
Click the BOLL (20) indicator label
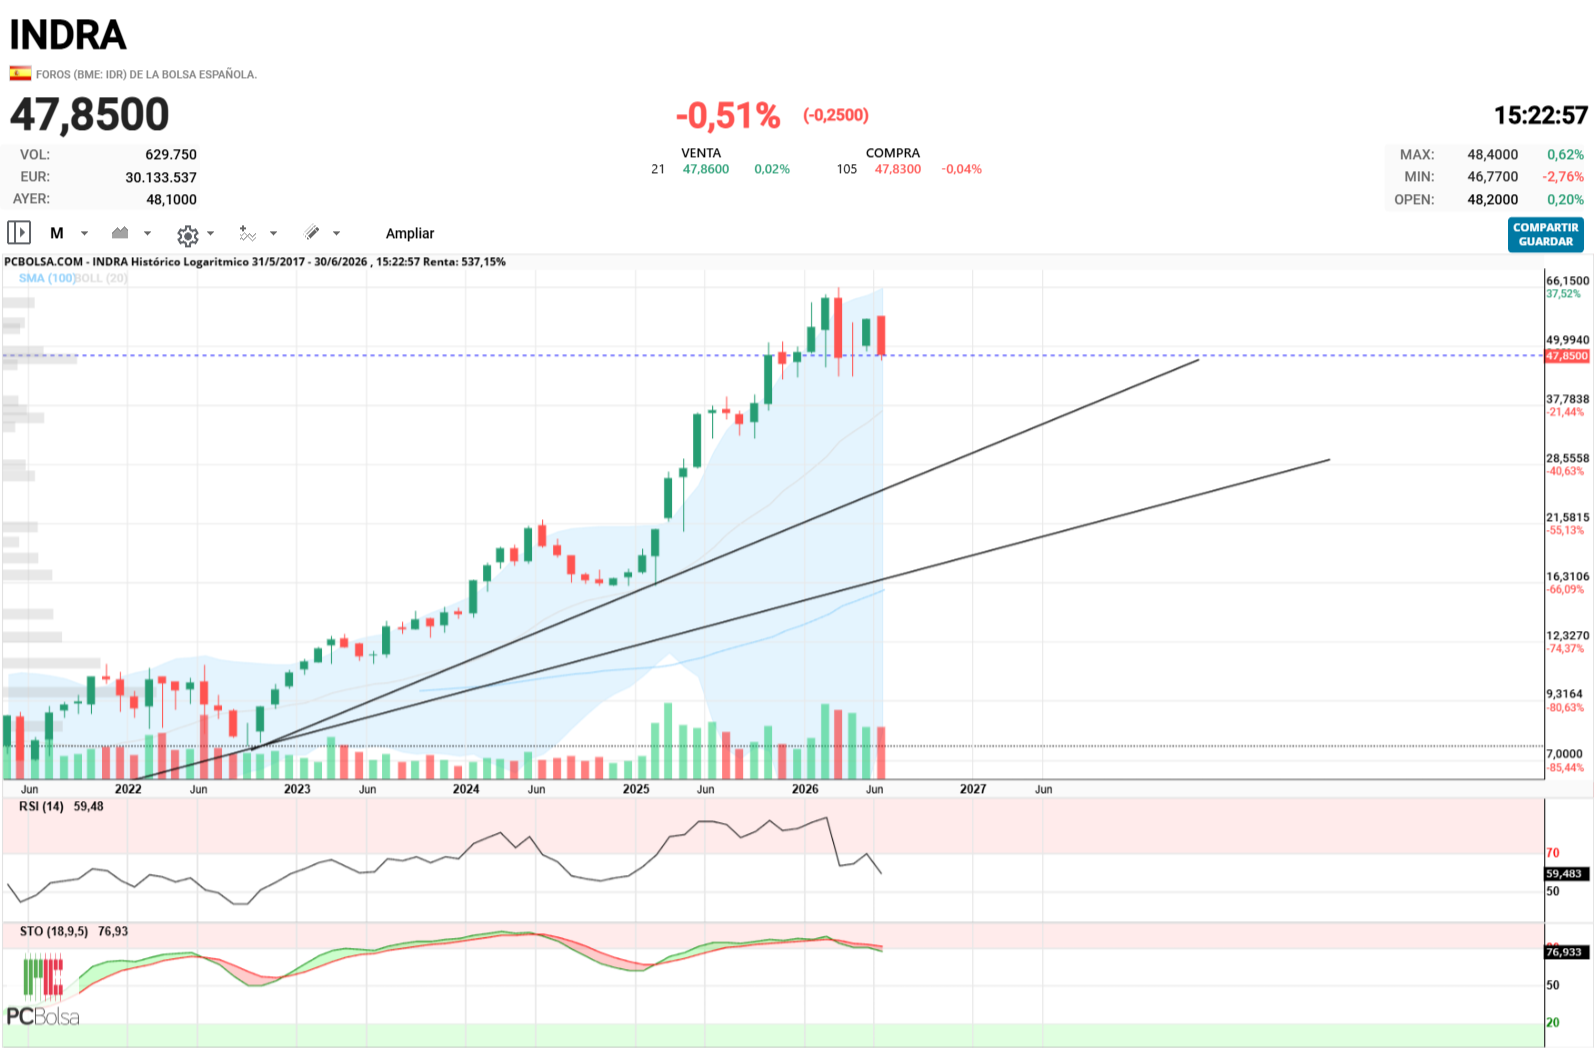pyautogui.click(x=102, y=278)
